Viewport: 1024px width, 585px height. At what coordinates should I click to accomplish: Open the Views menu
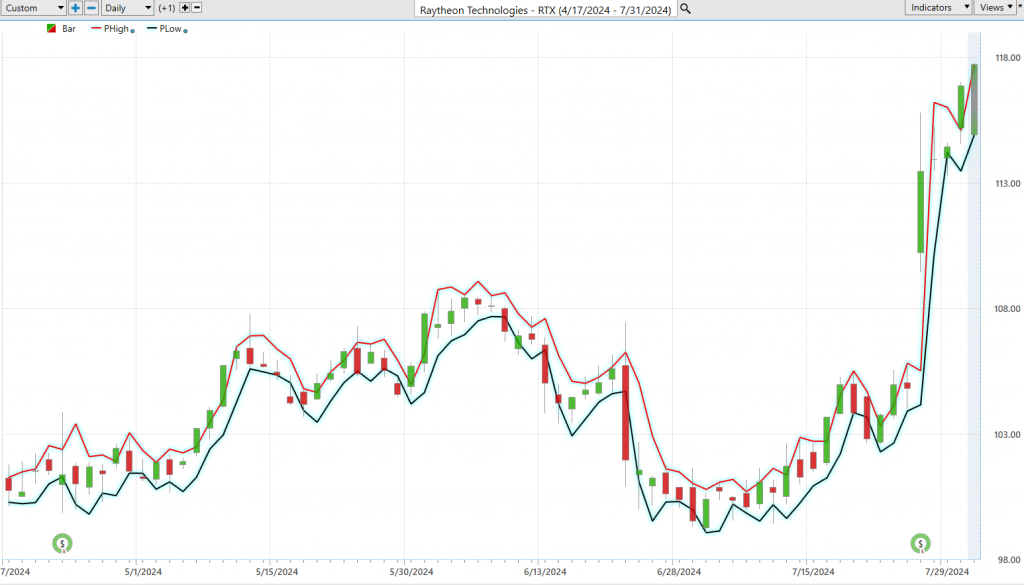pos(994,7)
